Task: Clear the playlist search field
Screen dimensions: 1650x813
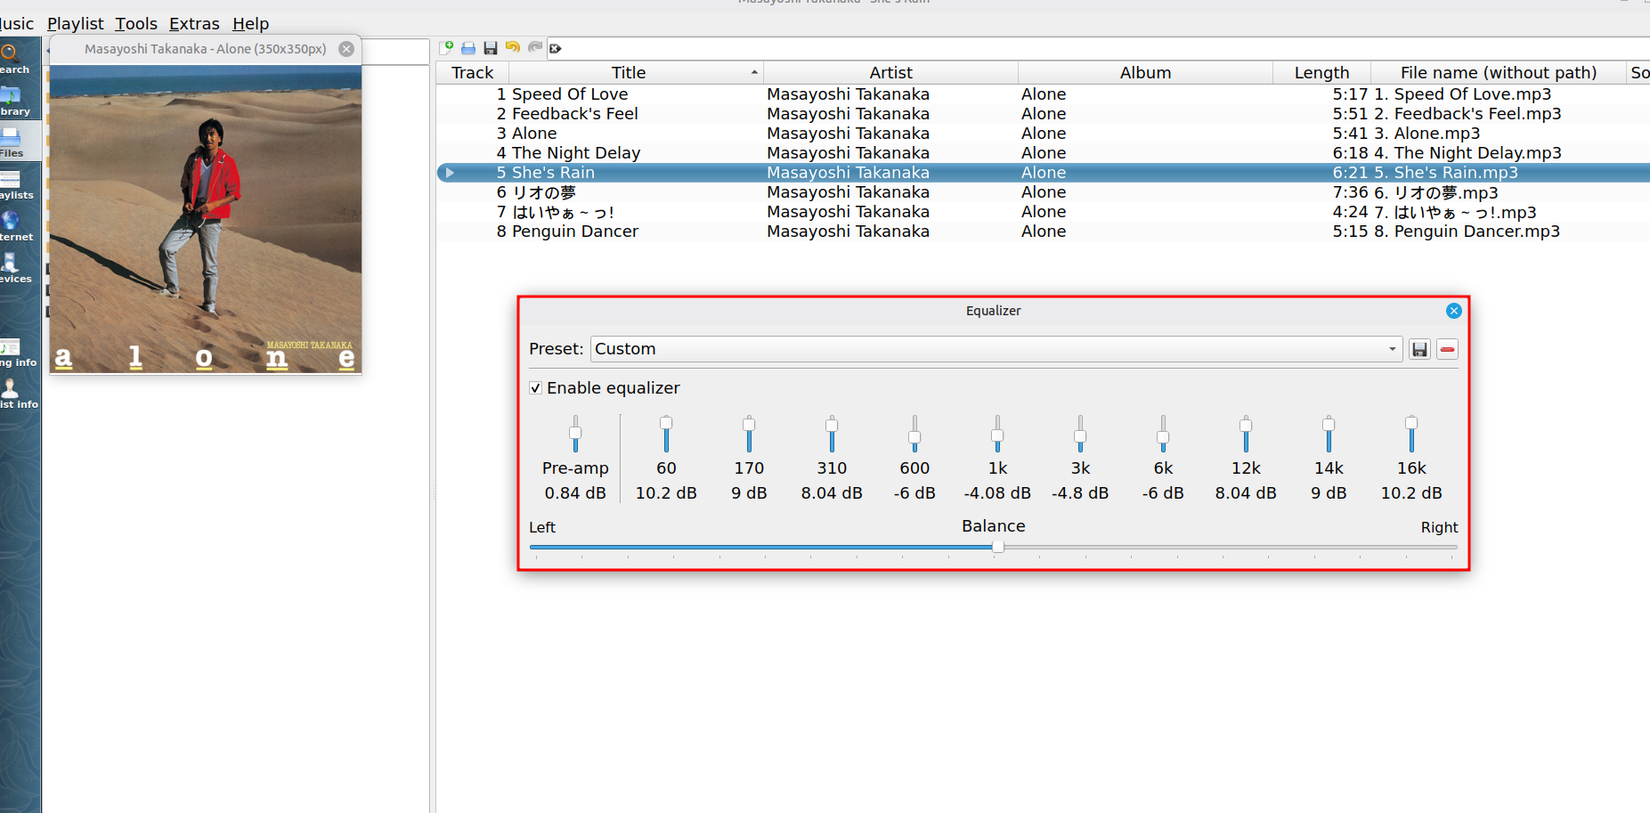Action: 556,48
